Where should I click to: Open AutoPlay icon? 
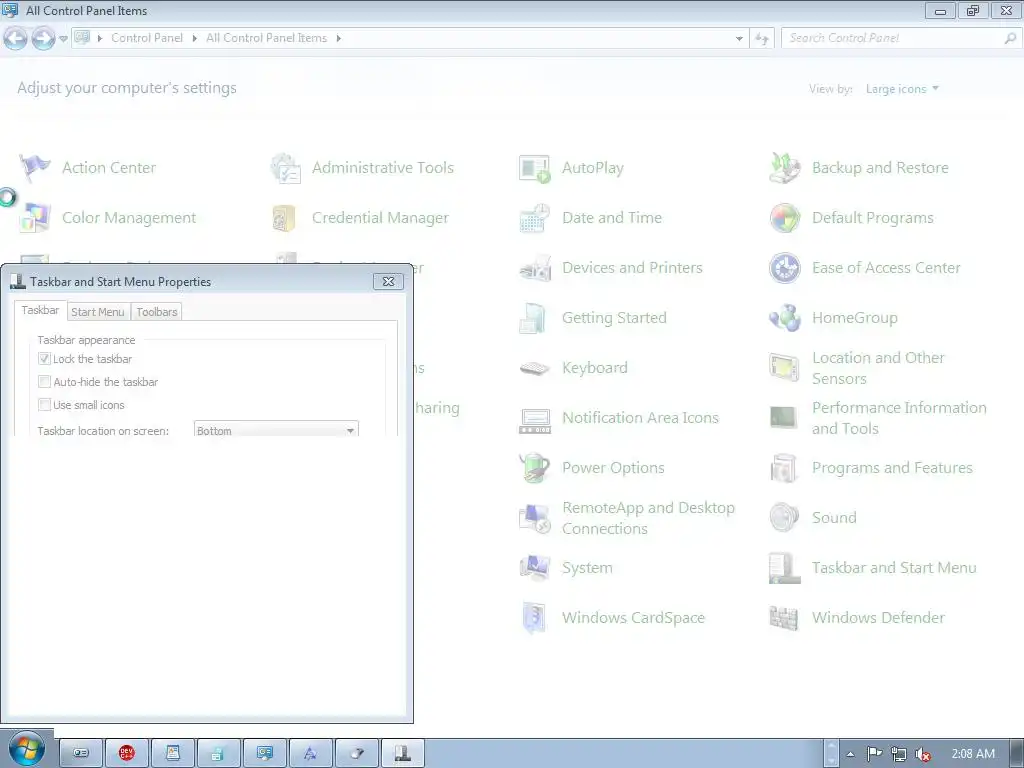click(x=535, y=168)
